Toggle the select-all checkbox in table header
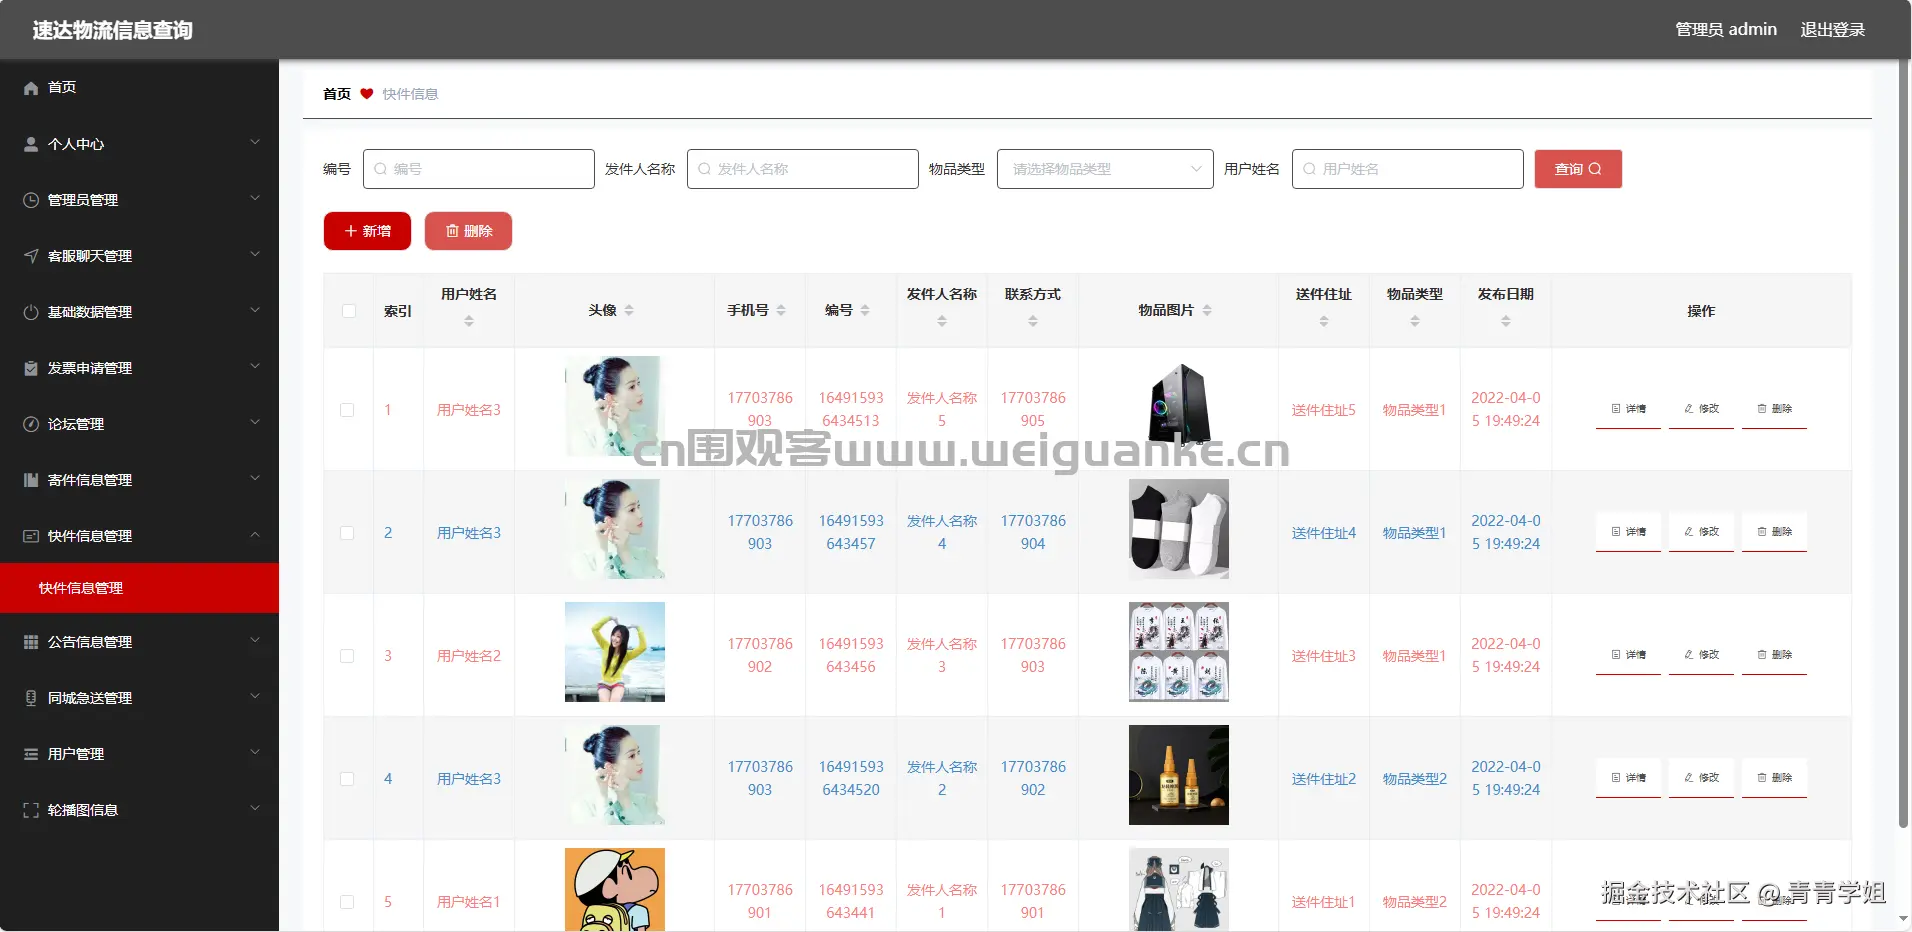The image size is (1912, 932). pyautogui.click(x=348, y=311)
